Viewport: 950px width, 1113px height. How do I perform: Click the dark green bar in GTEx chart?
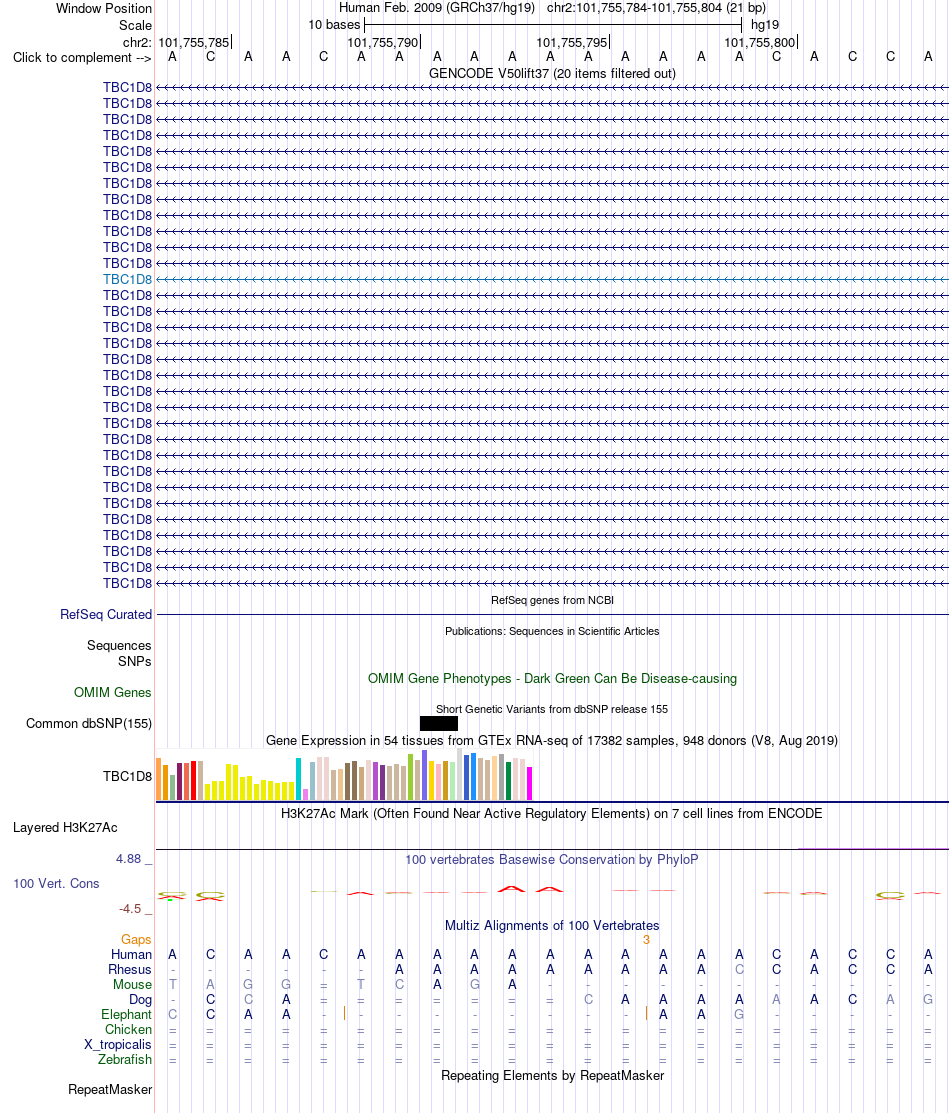tap(508, 781)
